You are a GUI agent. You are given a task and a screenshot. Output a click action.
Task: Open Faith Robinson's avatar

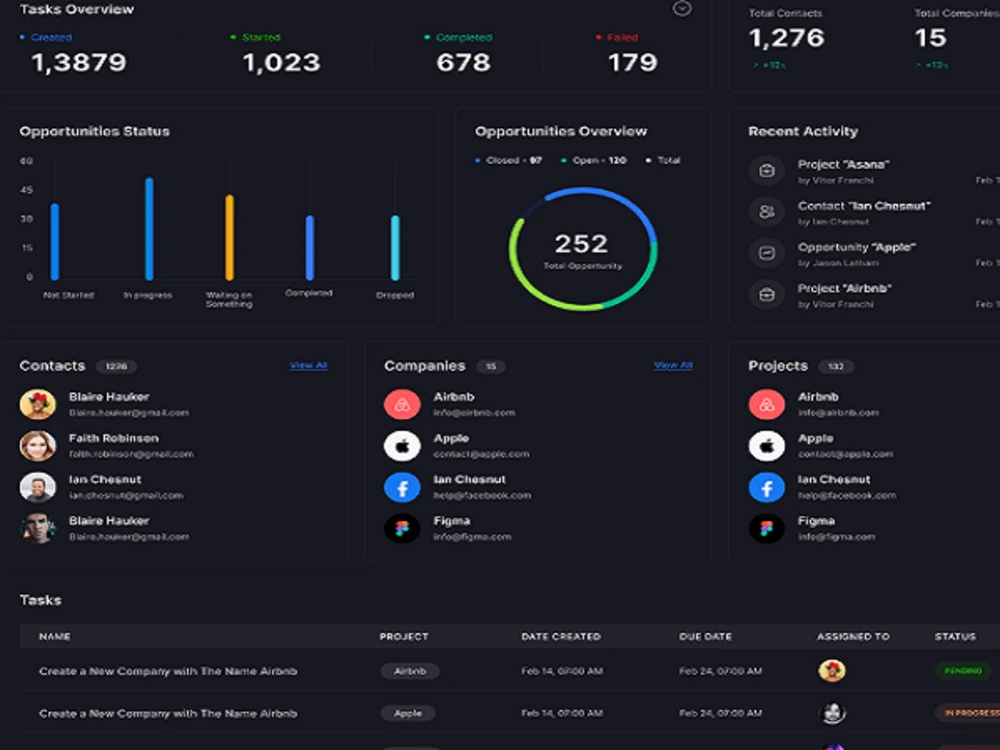pyautogui.click(x=38, y=446)
